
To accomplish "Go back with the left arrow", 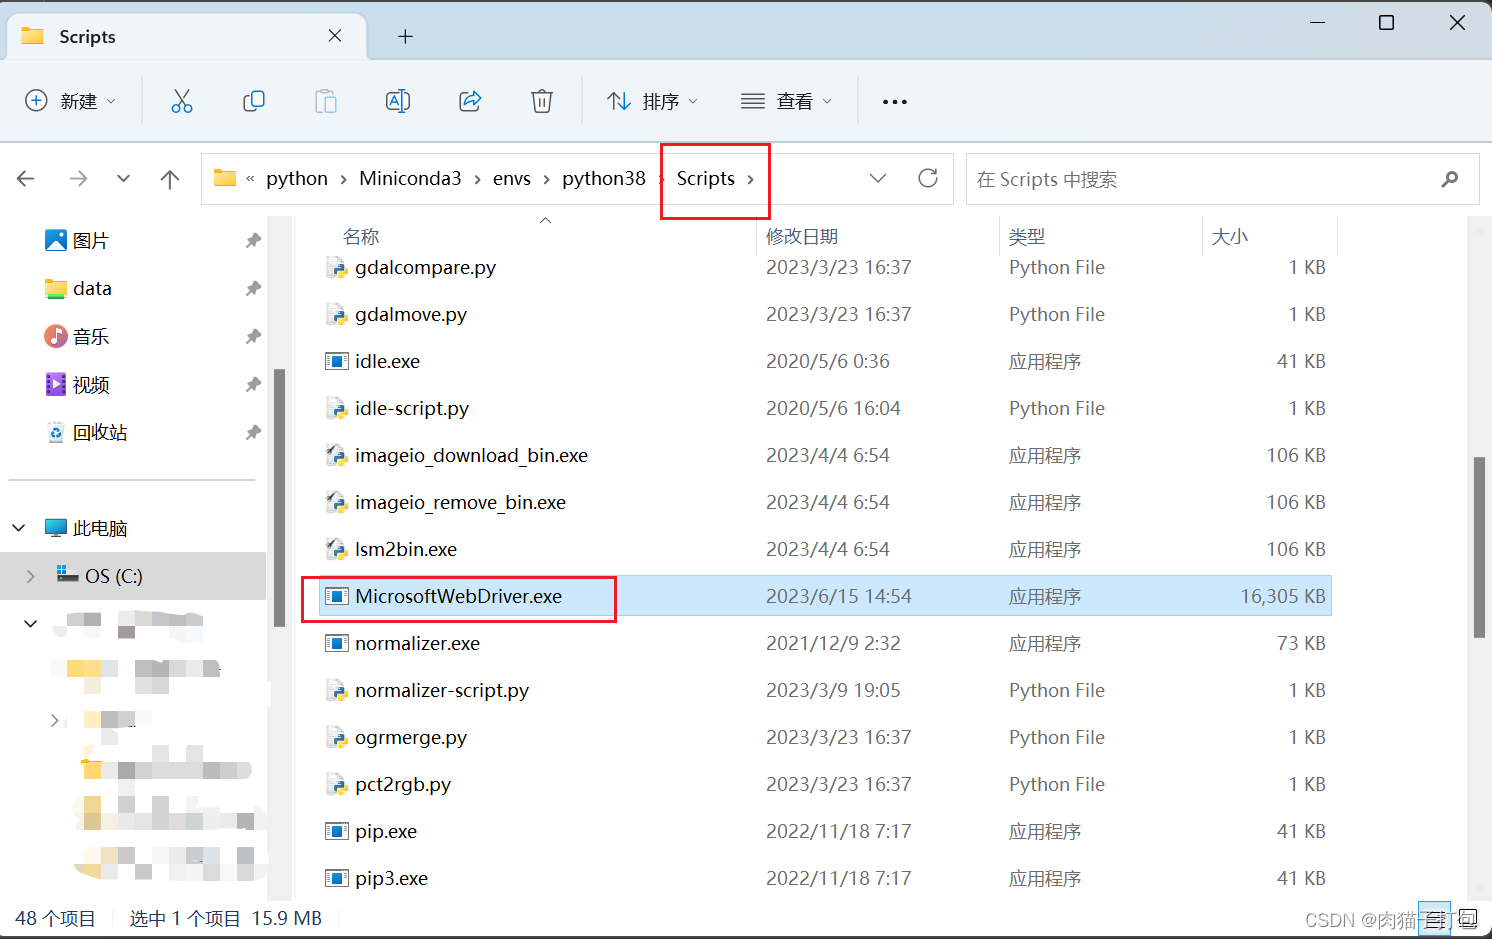I will click(26, 179).
